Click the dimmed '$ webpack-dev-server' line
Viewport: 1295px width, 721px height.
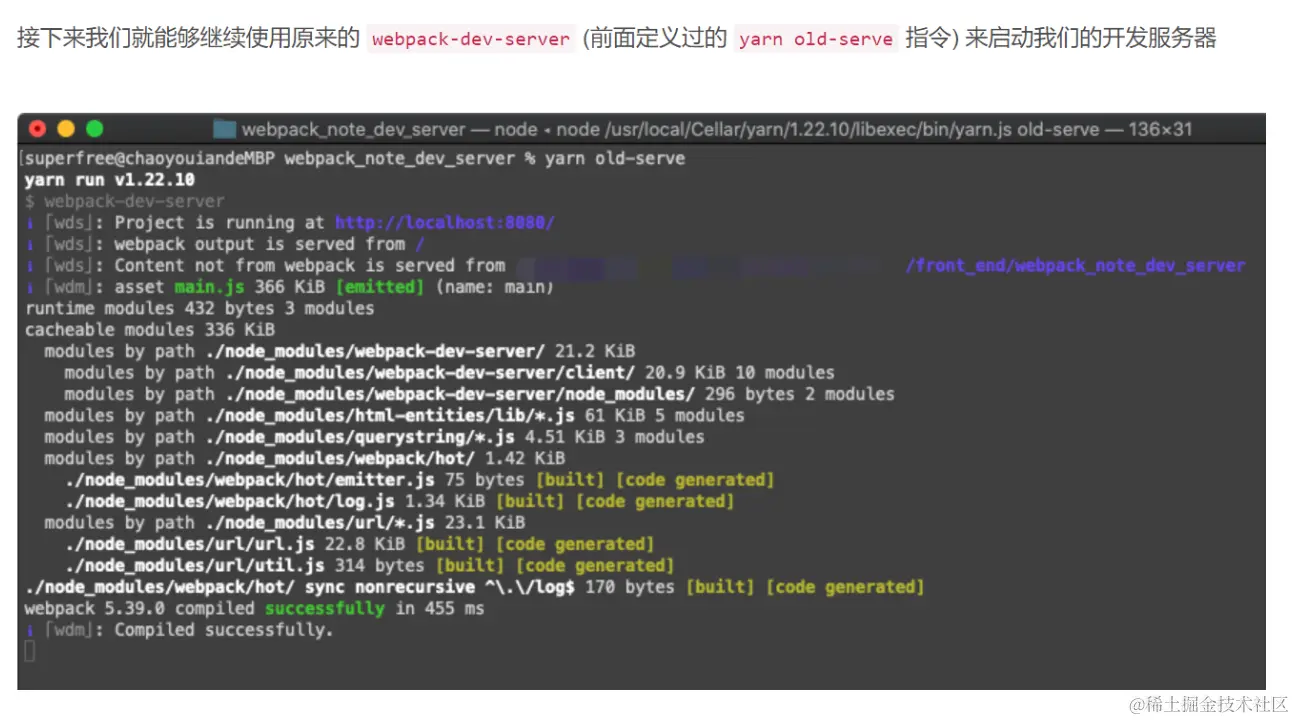[x=125, y=202]
